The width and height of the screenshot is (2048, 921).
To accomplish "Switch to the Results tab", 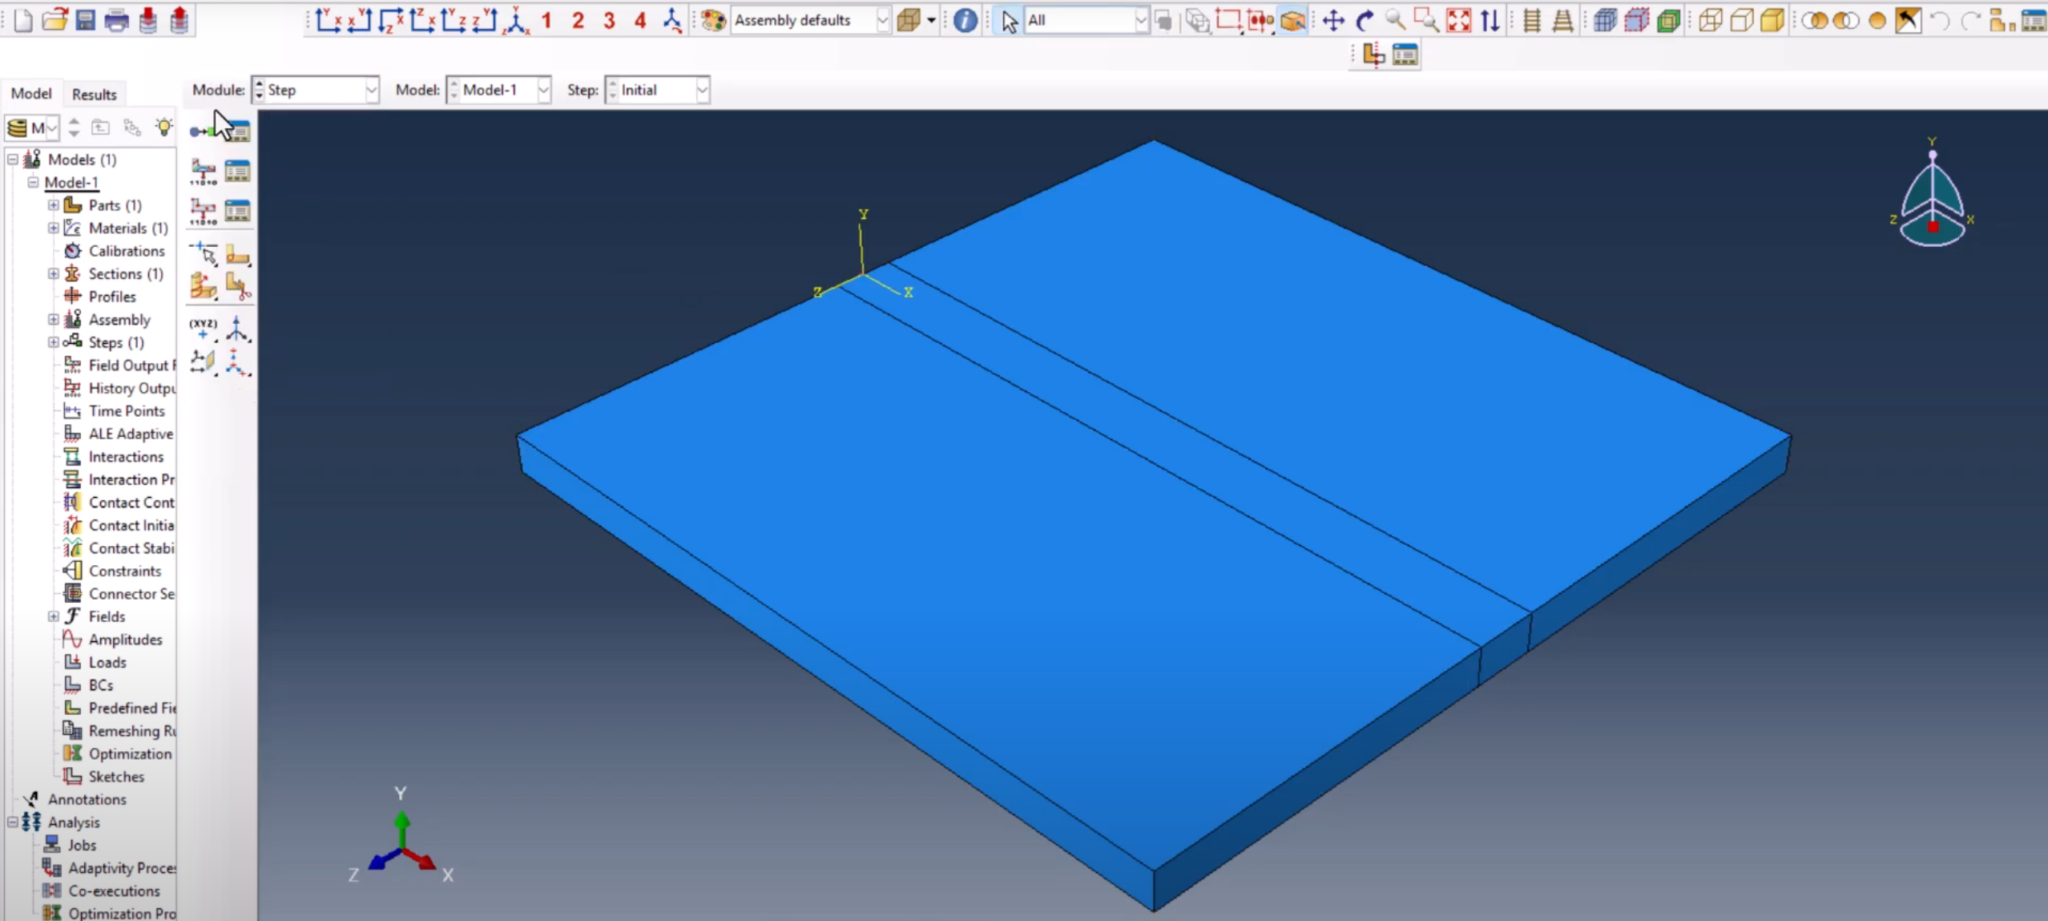I will [94, 93].
